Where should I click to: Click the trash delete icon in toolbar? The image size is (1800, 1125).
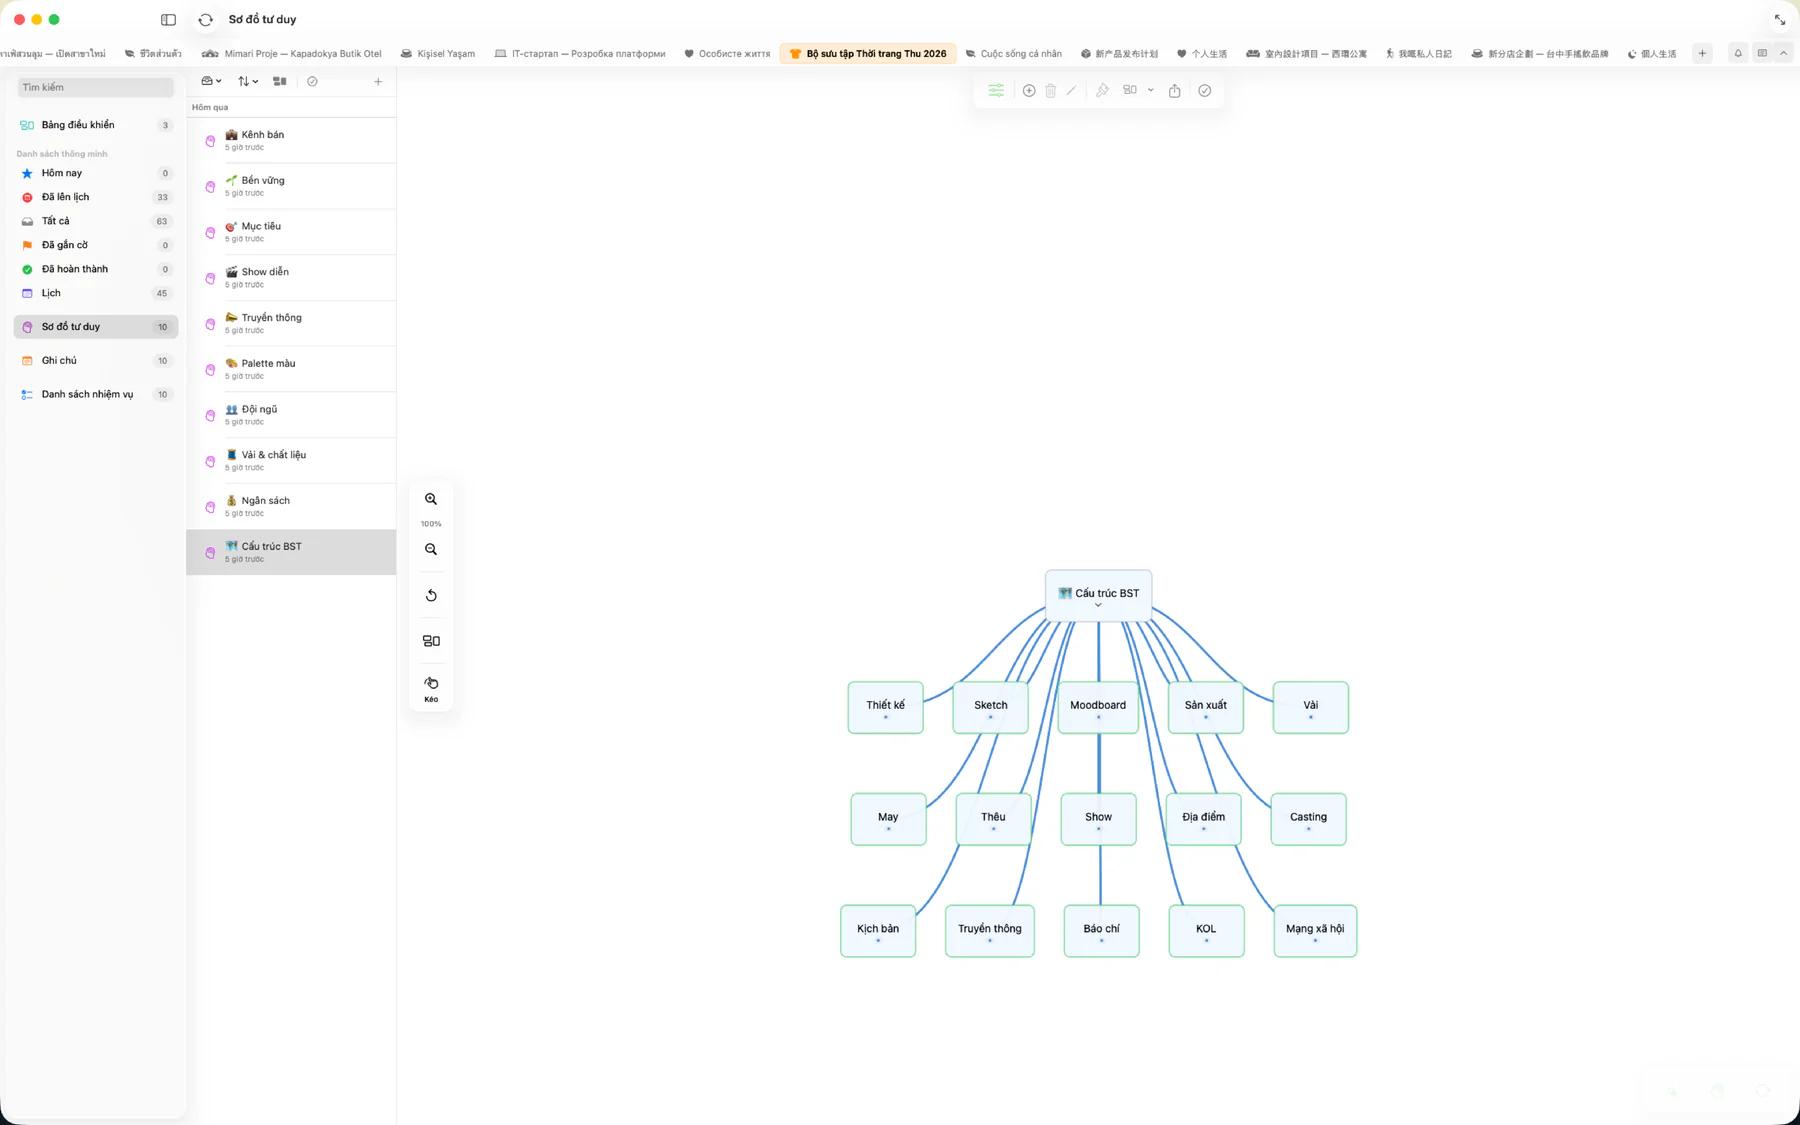pyautogui.click(x=1050, y=90)
